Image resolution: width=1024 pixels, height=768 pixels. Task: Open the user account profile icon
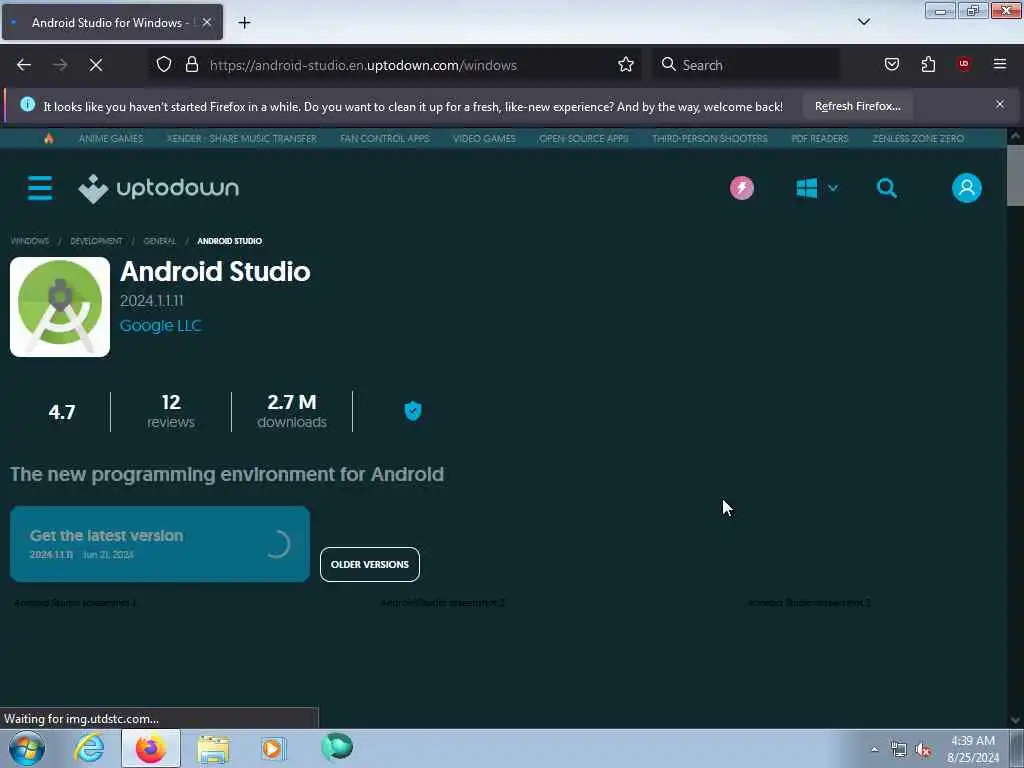point(967,188)
